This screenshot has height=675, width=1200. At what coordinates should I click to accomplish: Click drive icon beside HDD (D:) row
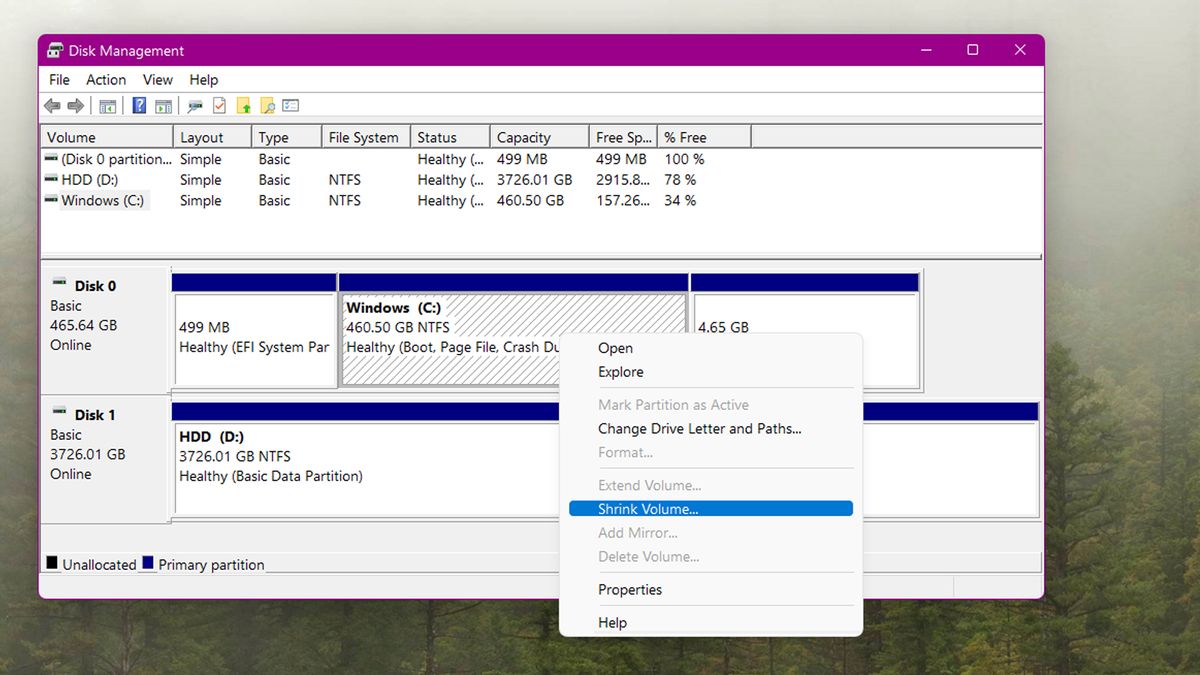coord(51,180)
